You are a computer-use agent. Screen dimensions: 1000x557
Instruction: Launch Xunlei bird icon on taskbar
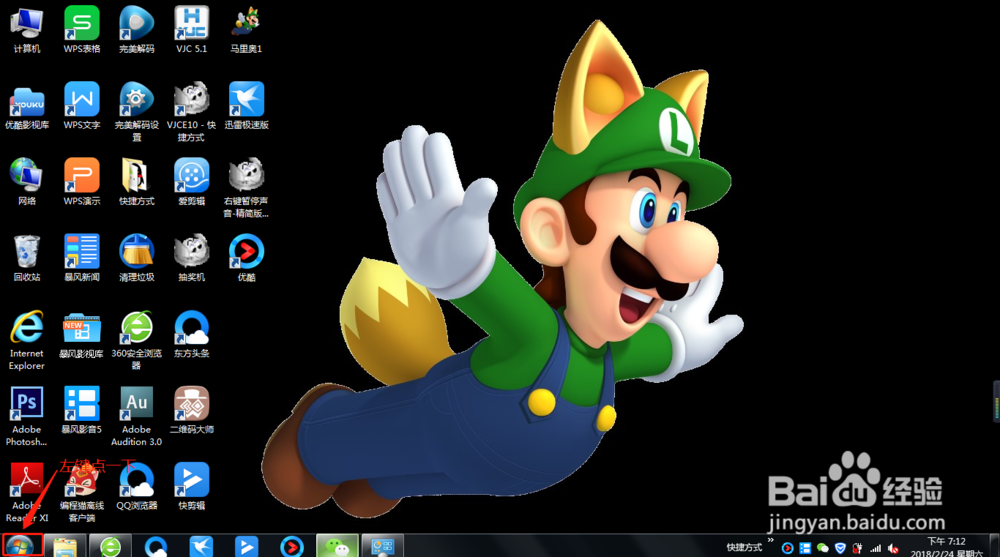(x=201, y=547)
